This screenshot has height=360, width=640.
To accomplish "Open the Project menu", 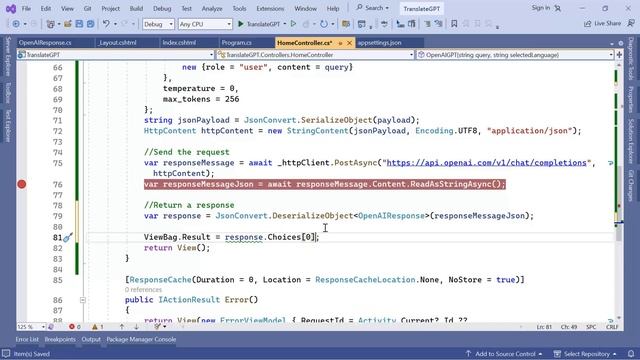I will [x=111, y=8].
